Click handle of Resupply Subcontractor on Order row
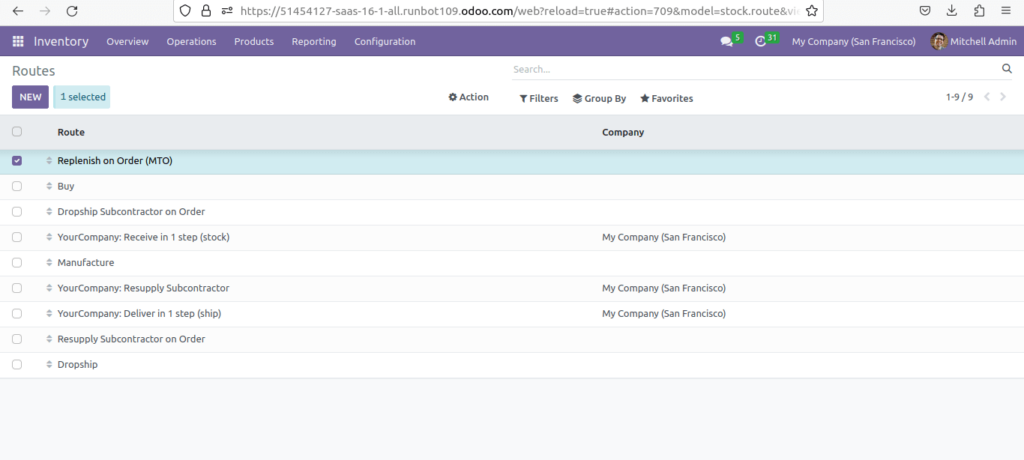 [x=49, y=339]
